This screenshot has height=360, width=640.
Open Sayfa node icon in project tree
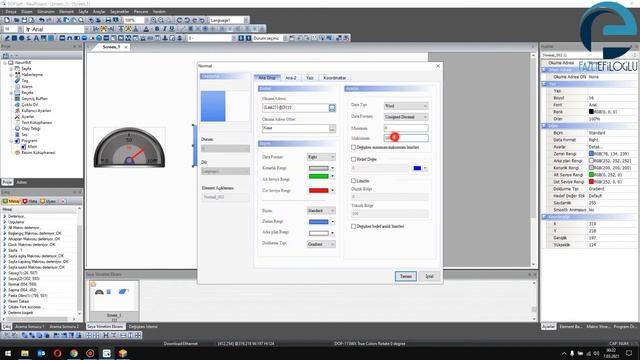17,69
